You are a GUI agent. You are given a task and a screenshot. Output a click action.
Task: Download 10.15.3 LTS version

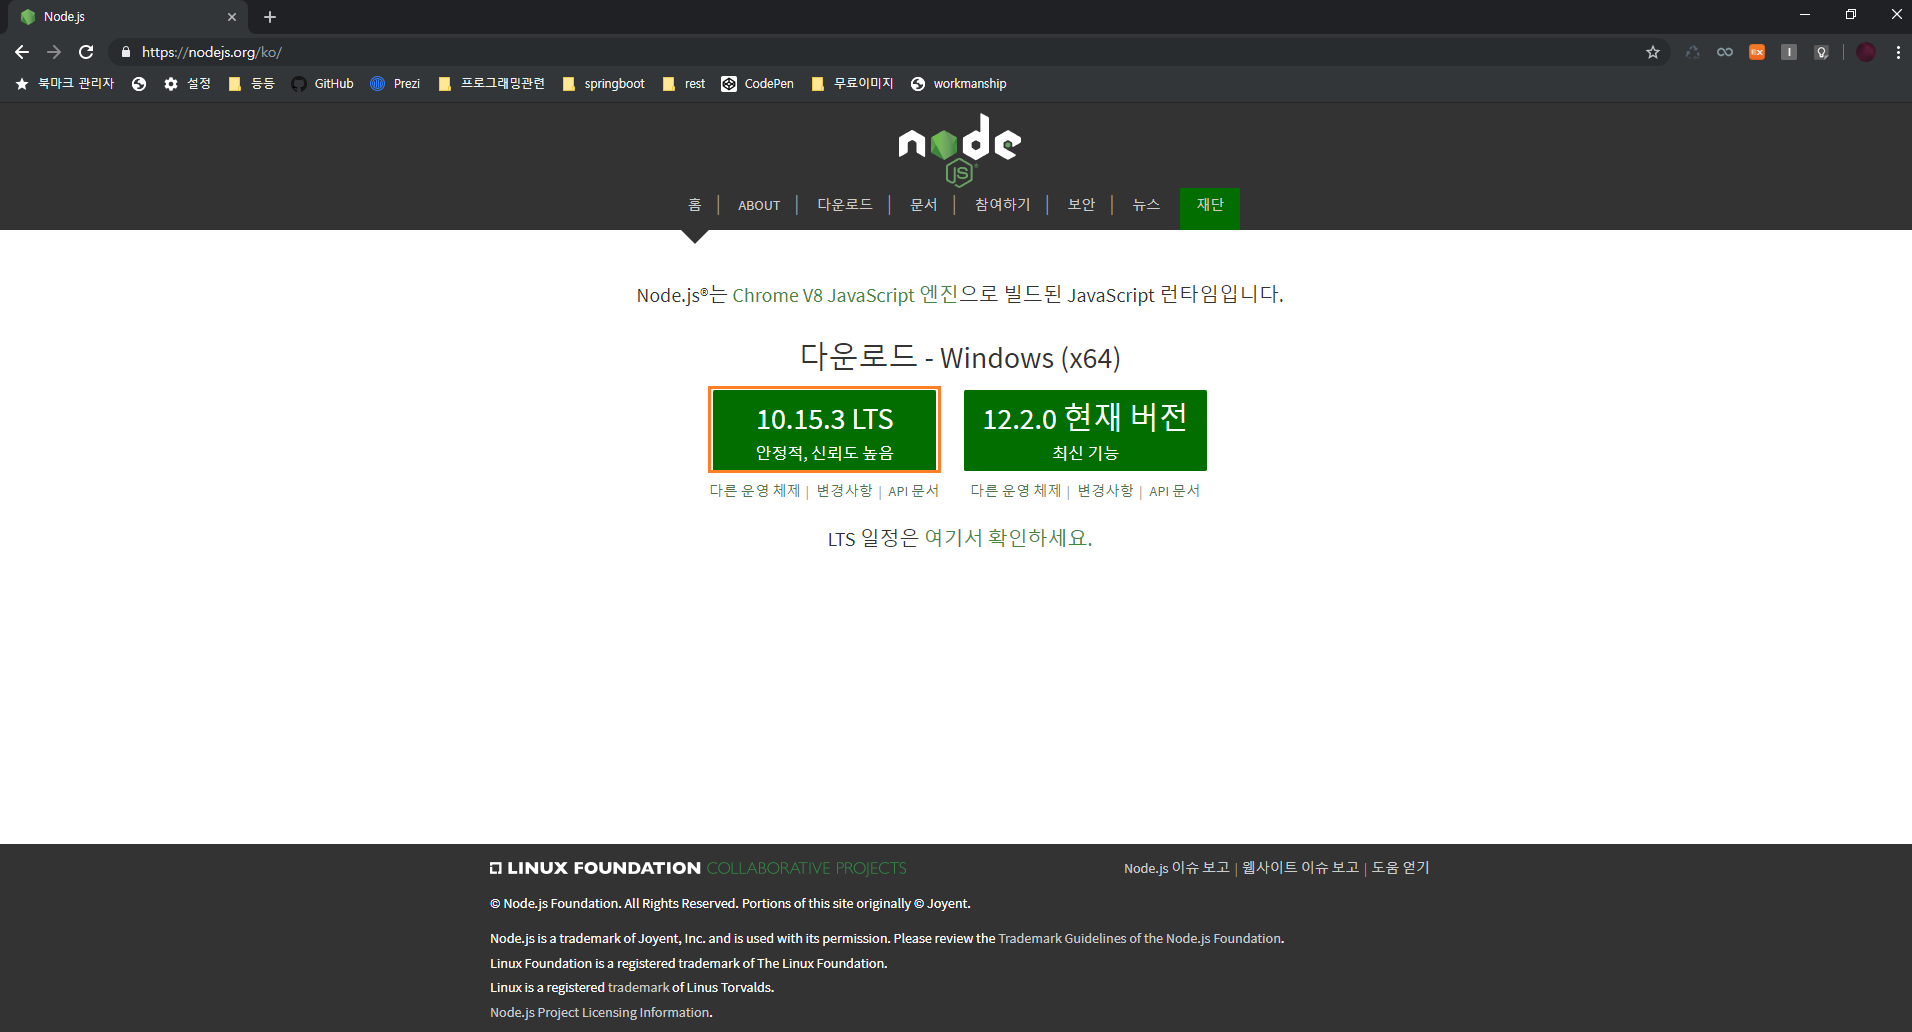(x=824, y=430)
